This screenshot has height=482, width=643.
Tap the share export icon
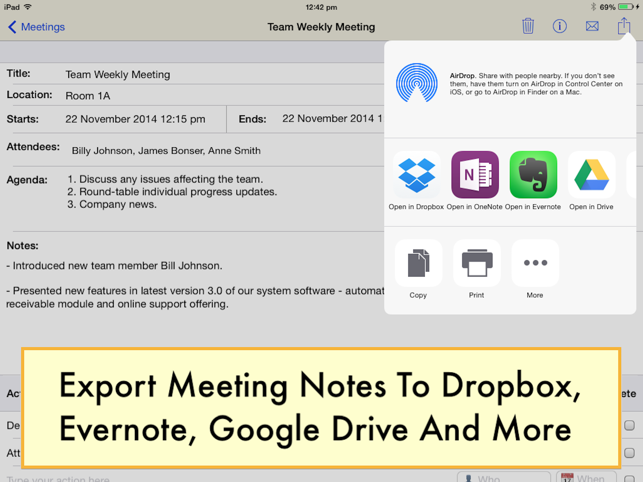pyautogui.click(x=624, y=26)
